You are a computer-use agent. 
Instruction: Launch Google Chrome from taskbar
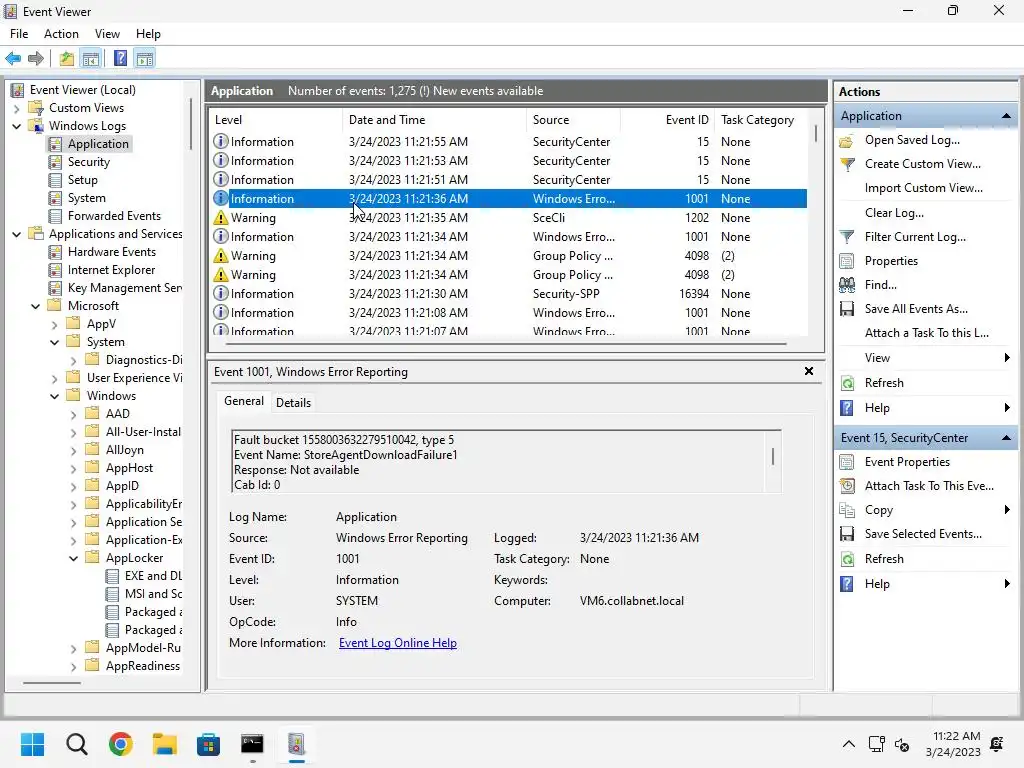point(121,744)
